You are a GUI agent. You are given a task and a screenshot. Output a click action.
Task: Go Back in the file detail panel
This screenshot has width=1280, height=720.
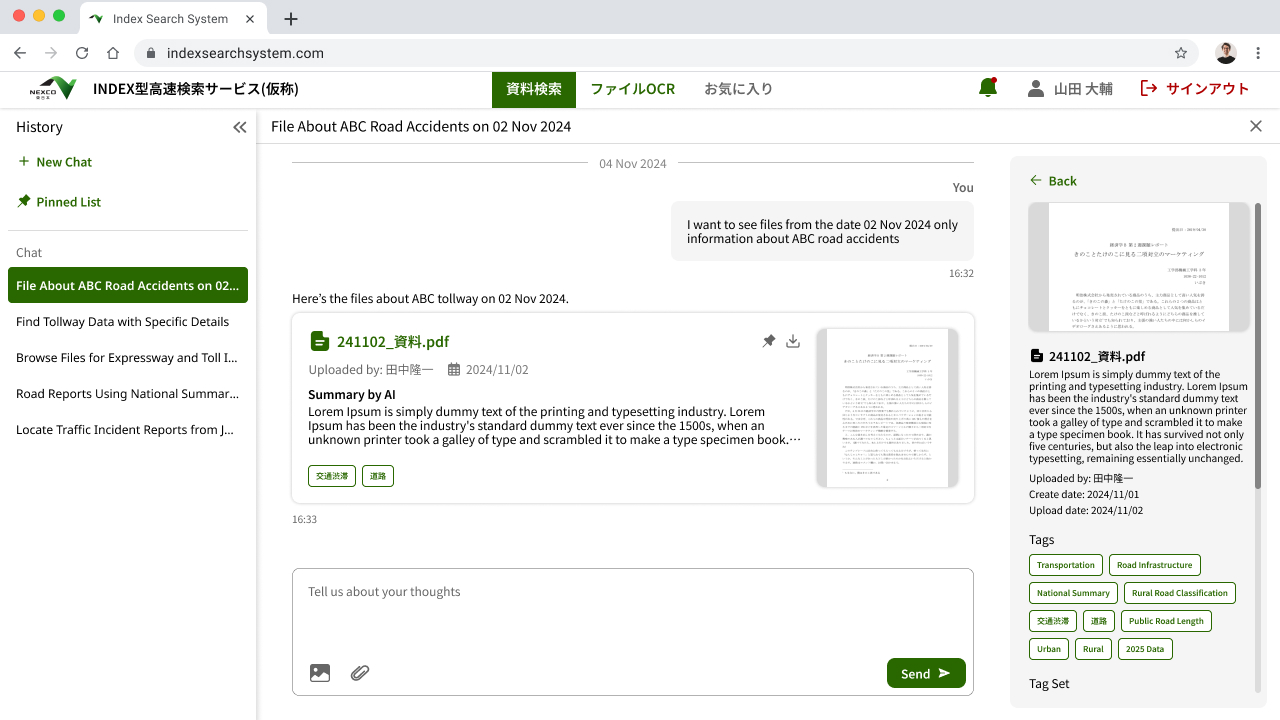point(1053,181)
